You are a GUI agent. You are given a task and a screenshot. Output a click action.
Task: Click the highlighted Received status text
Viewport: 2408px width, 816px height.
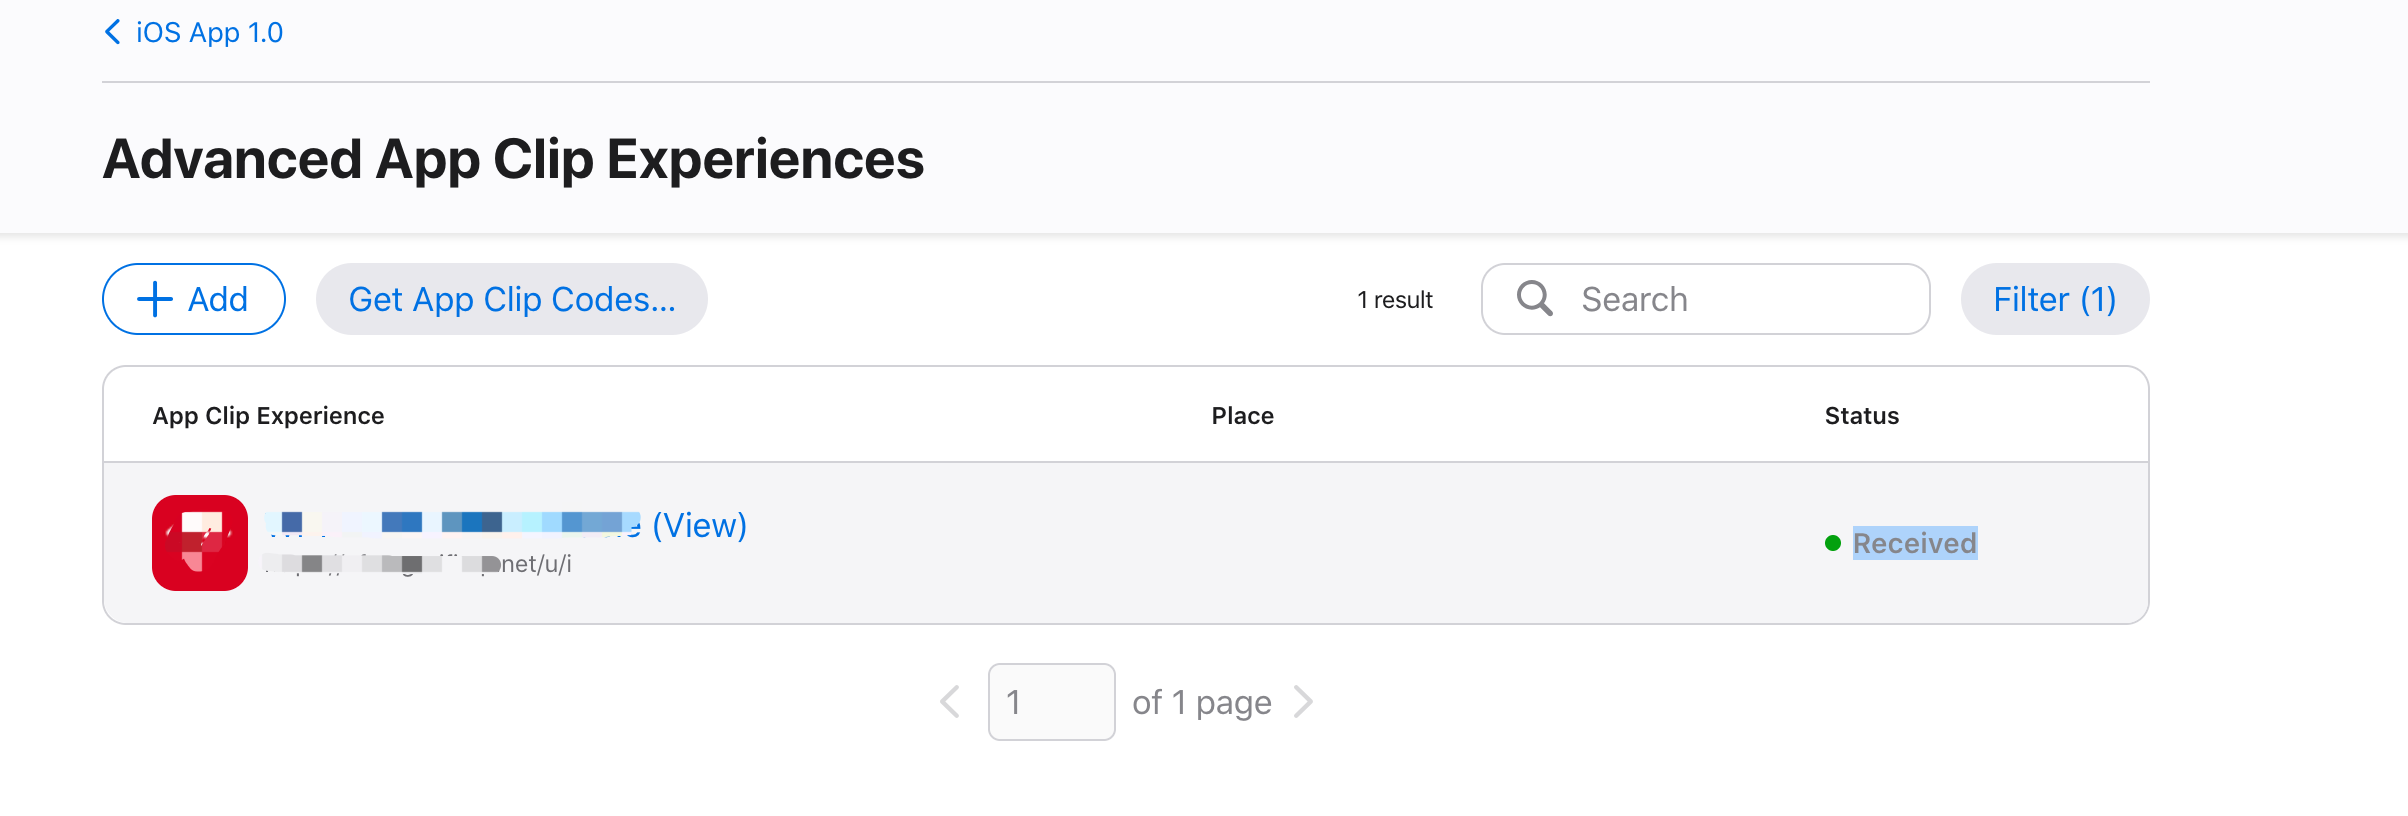(x=1914, y=543)
